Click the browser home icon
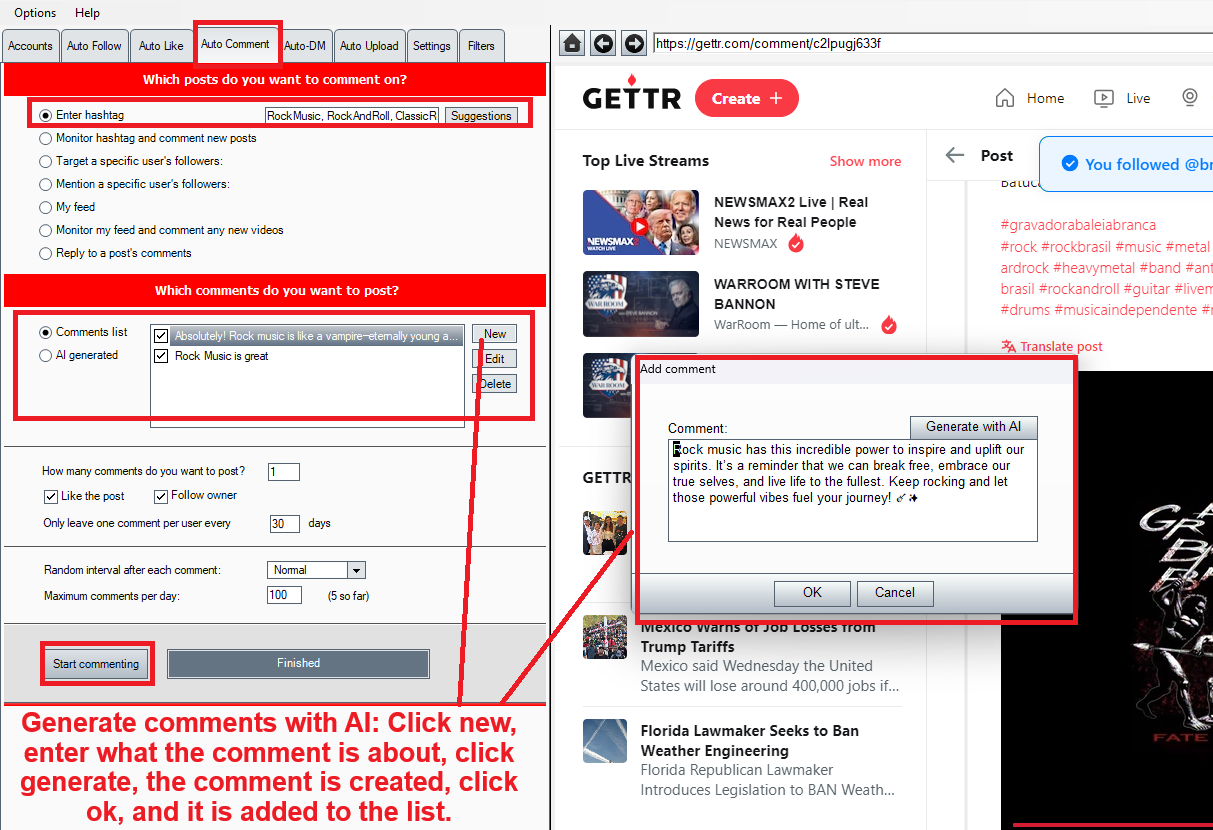This screenshot has height=830, width=1213. (572, 43)
